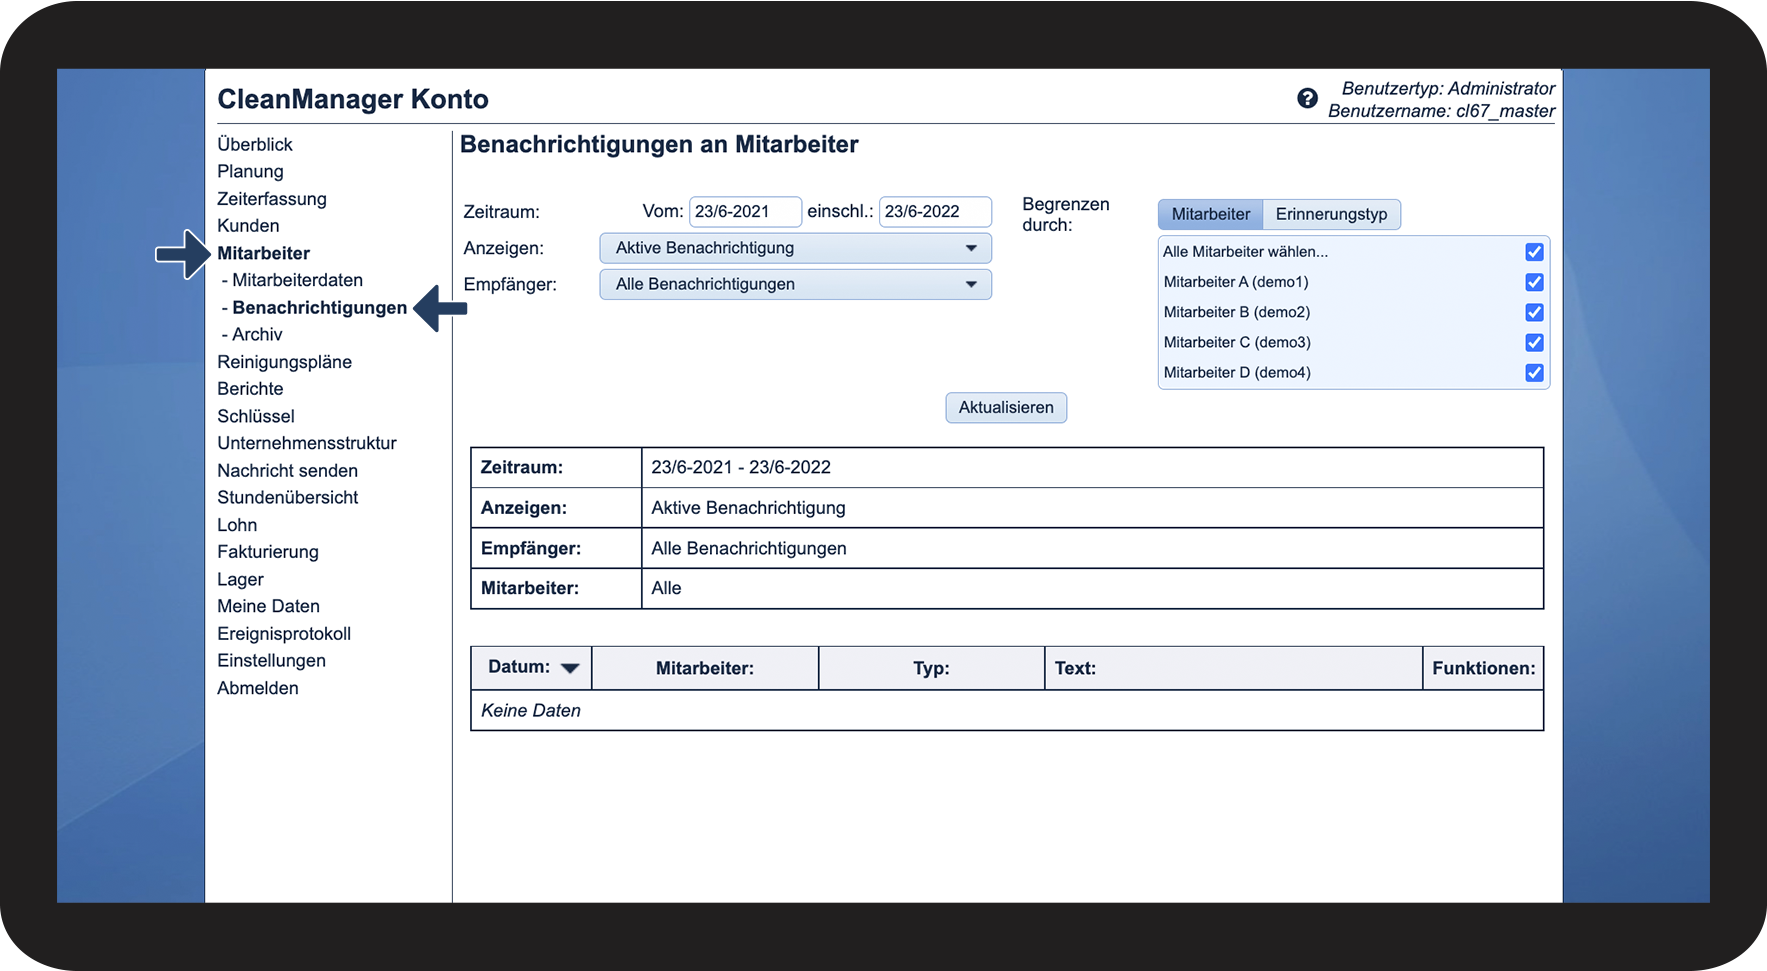
Task: Open Mitarbeiterdaten in sidebar
Action: pos(297,280)
